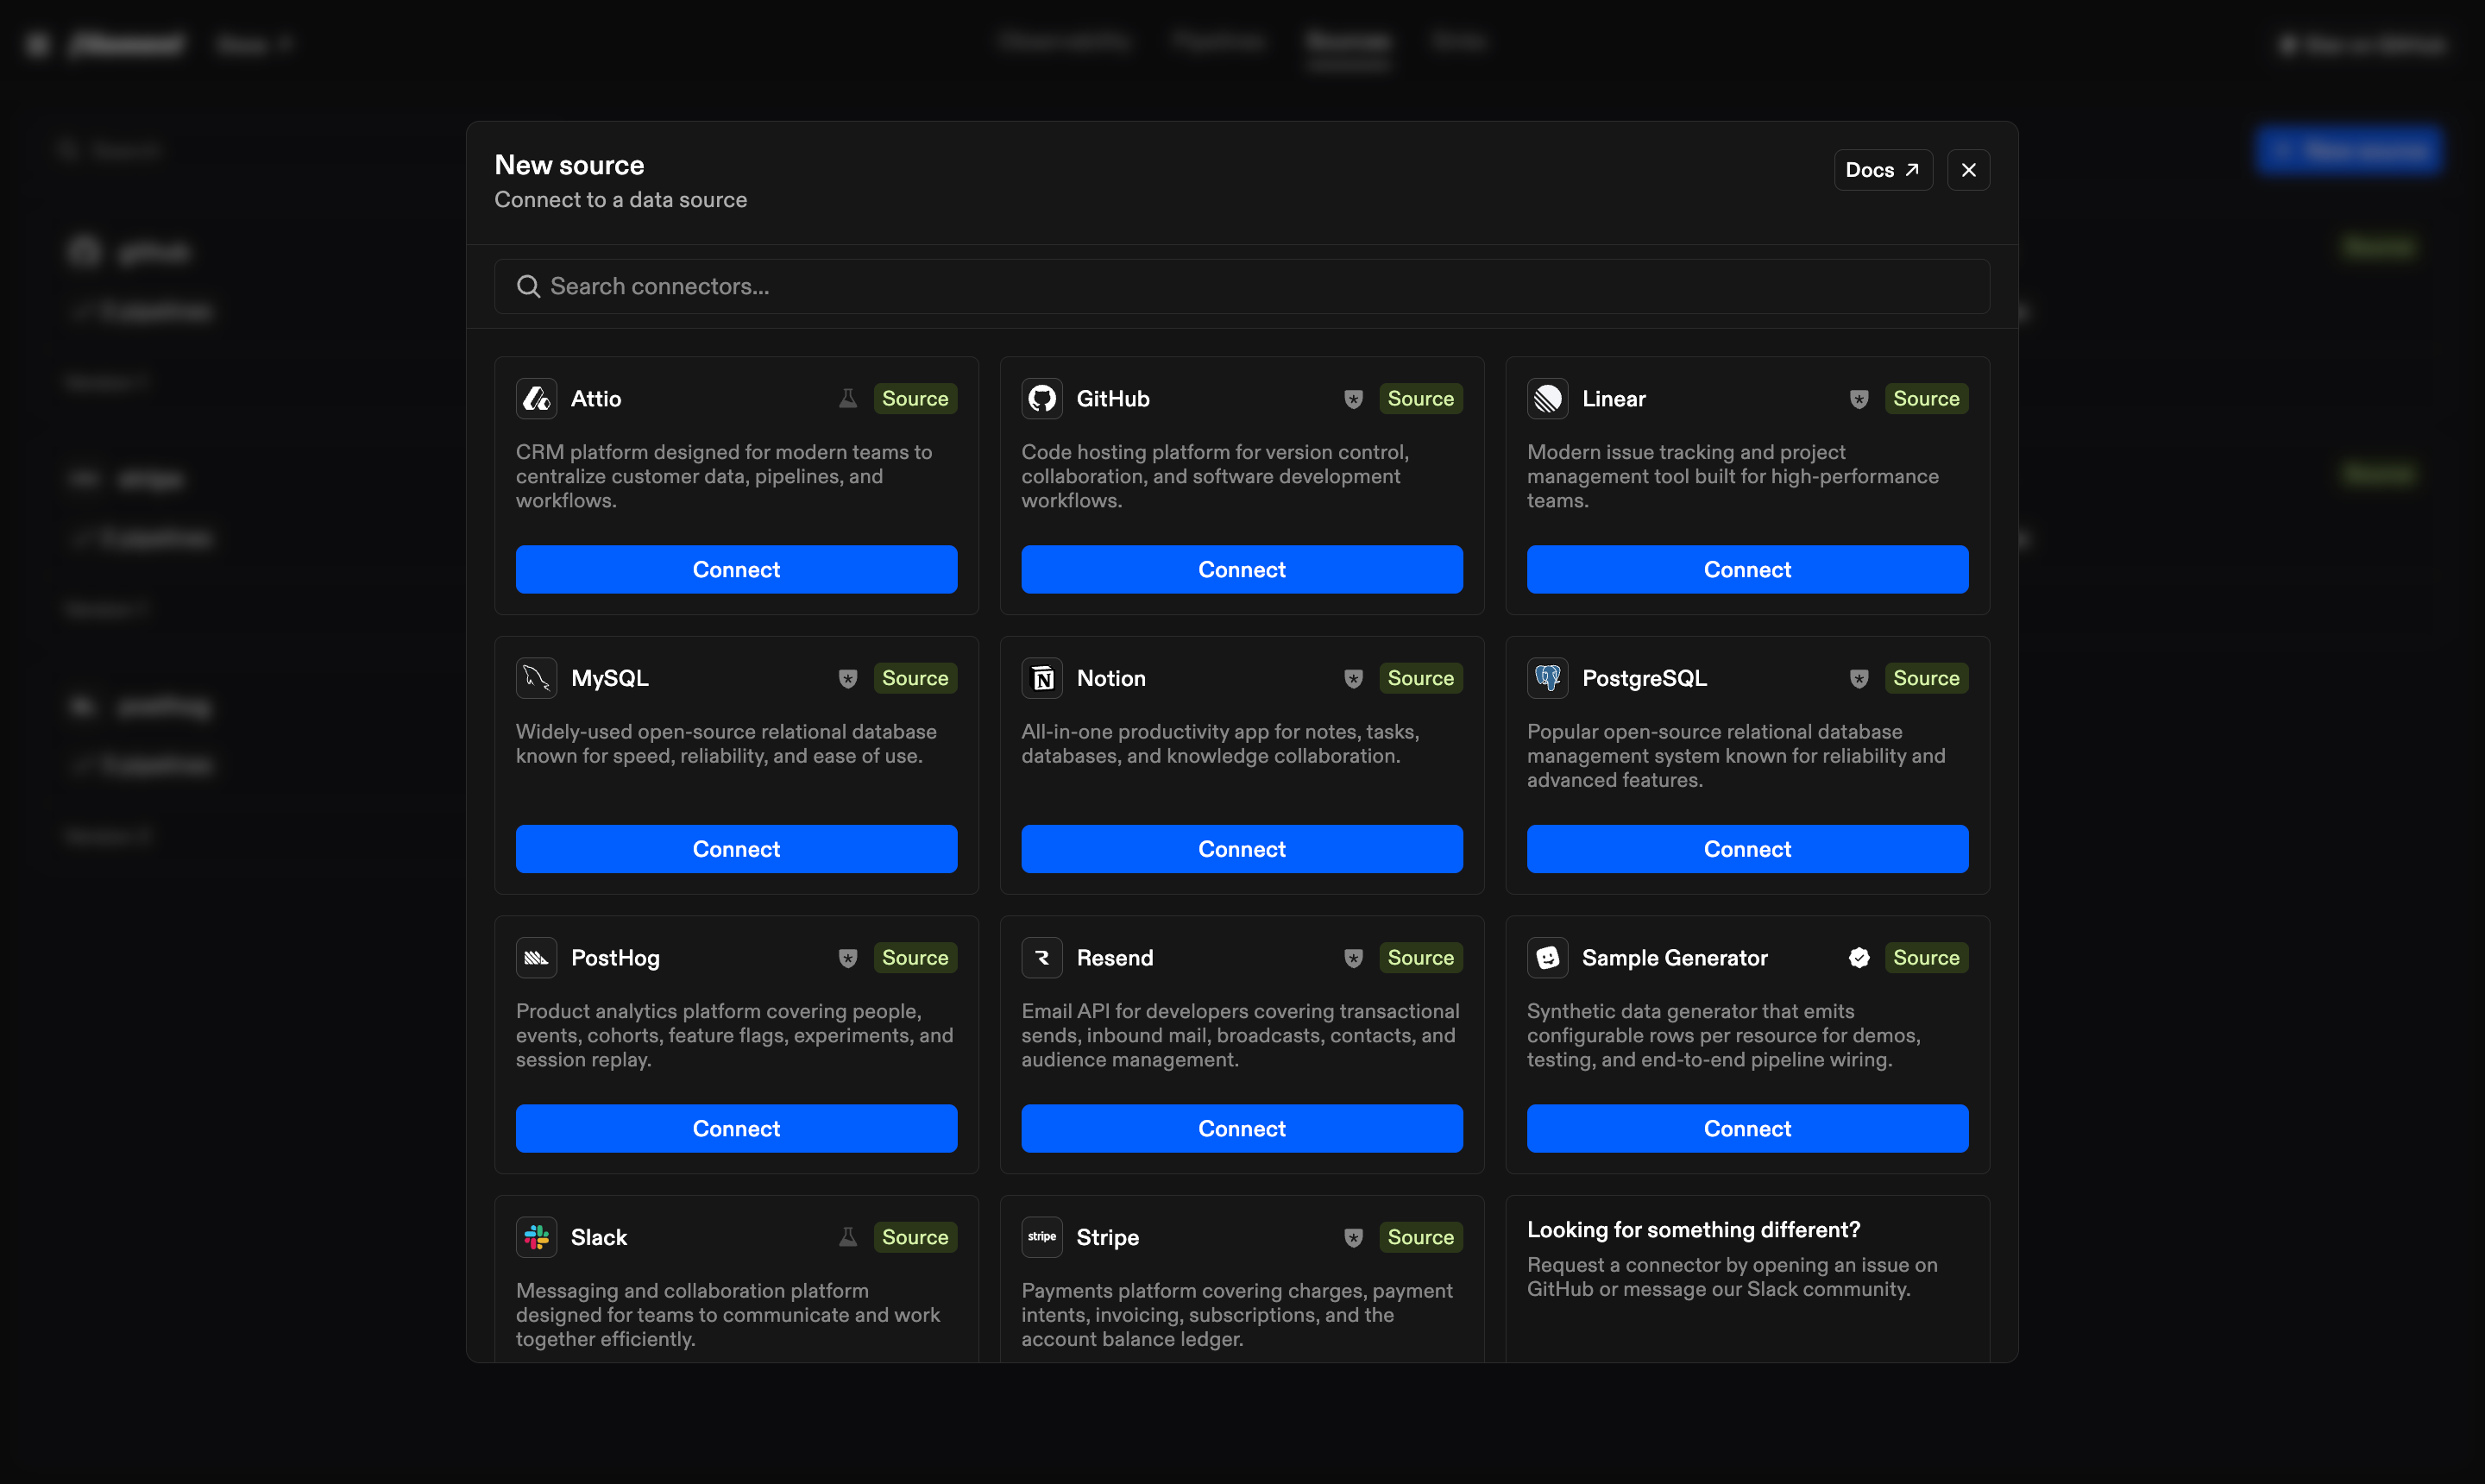Click the Source tag on GitHub card

(x=1420, y=398)
